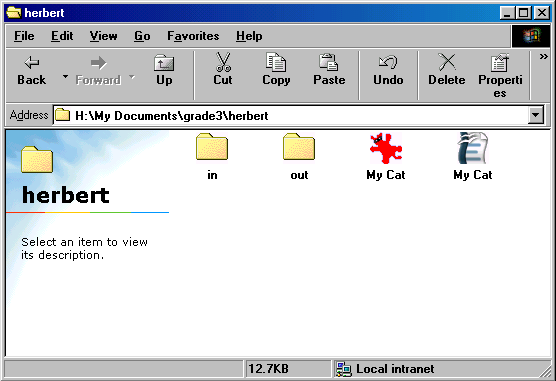This screenshot has width=556, height=381.
Task: Click the Local intranet zone icon
Action: (x=343, y=369)
